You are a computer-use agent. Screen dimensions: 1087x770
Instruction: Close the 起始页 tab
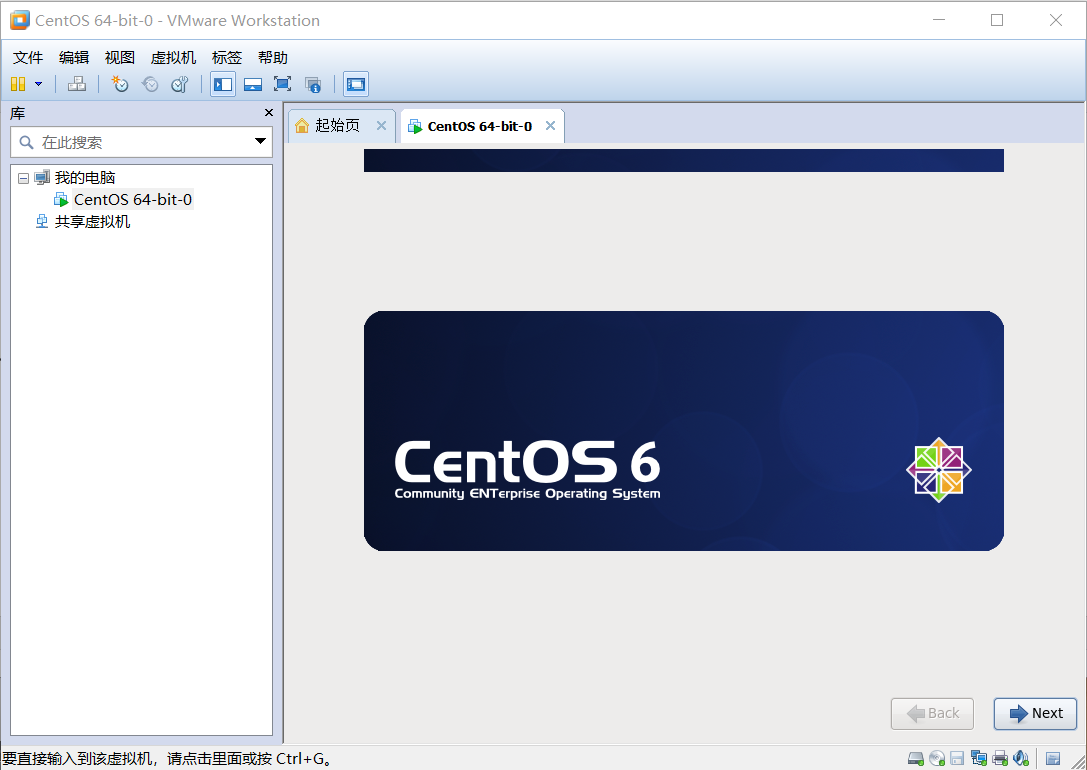[381, 125]
